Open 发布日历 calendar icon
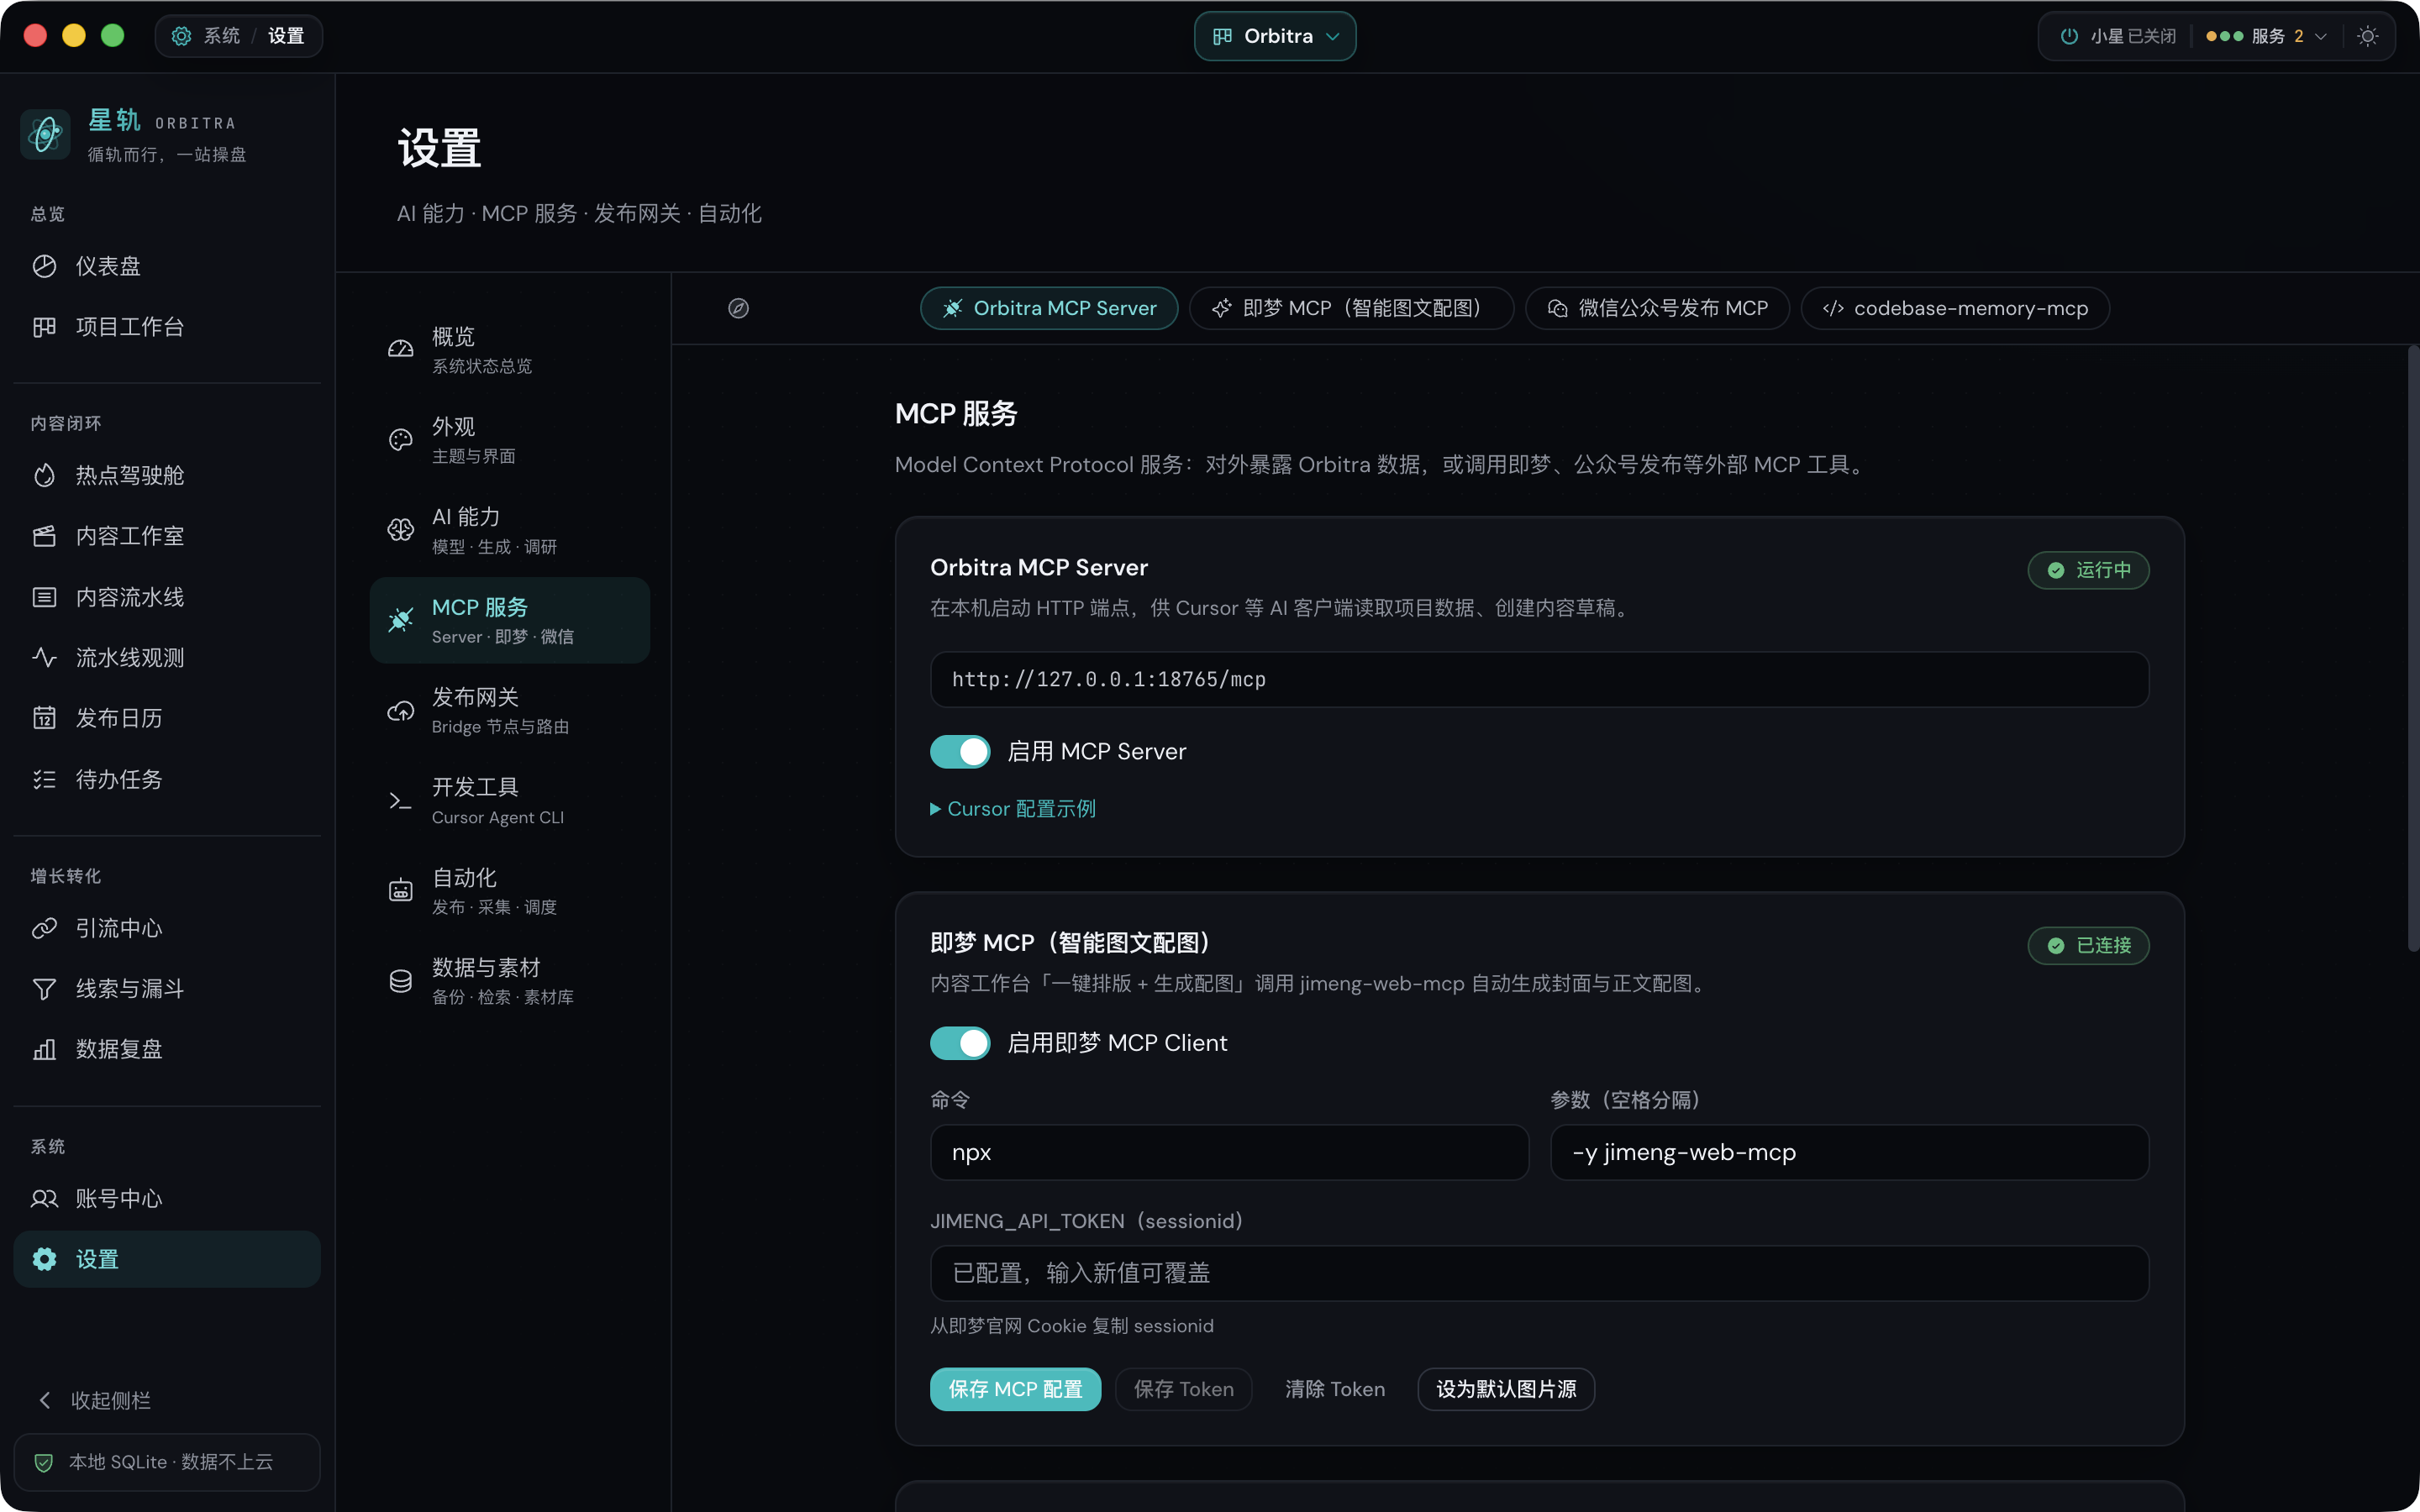Screen dimensions: 2420x1512 click(44, 718)
